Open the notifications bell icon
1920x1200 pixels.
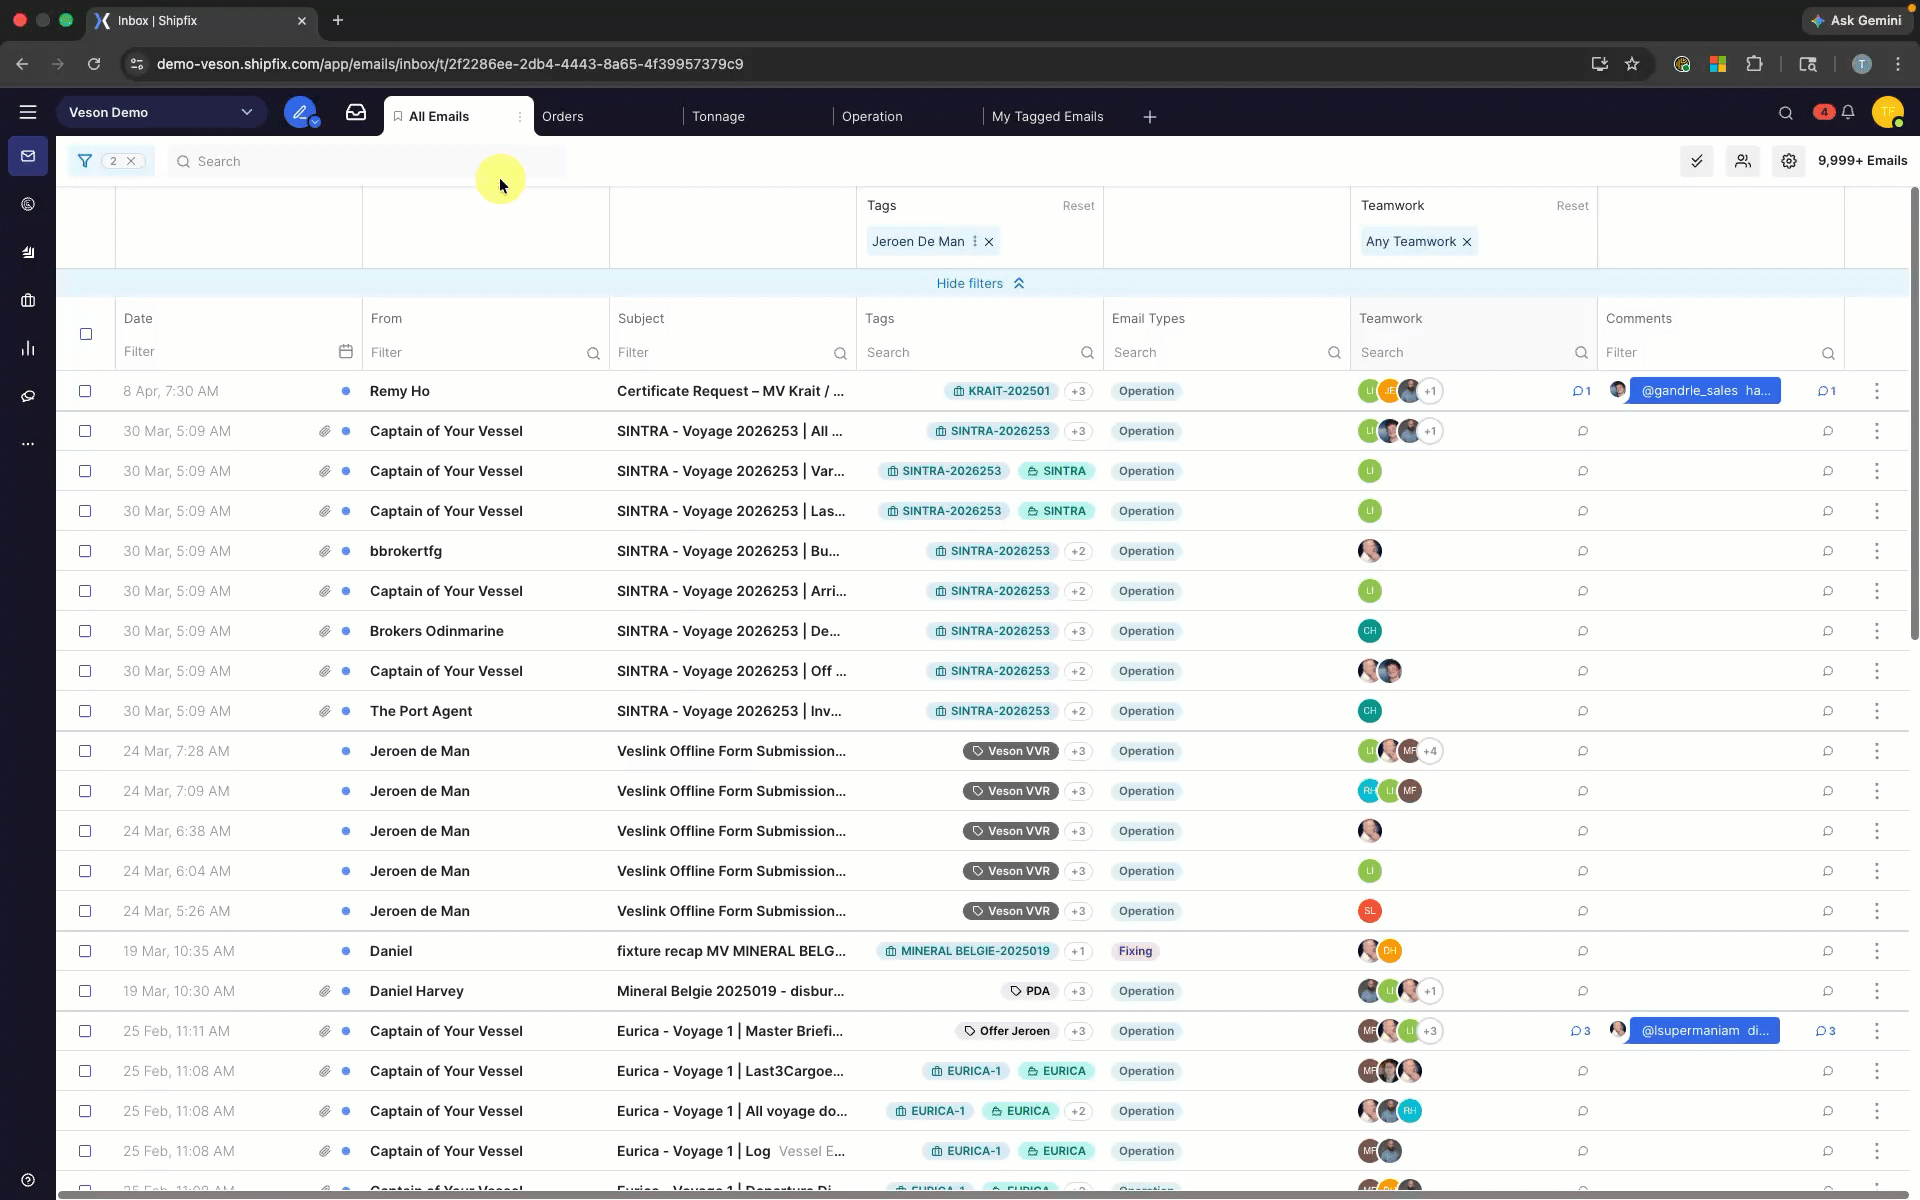click(1848, 113)
